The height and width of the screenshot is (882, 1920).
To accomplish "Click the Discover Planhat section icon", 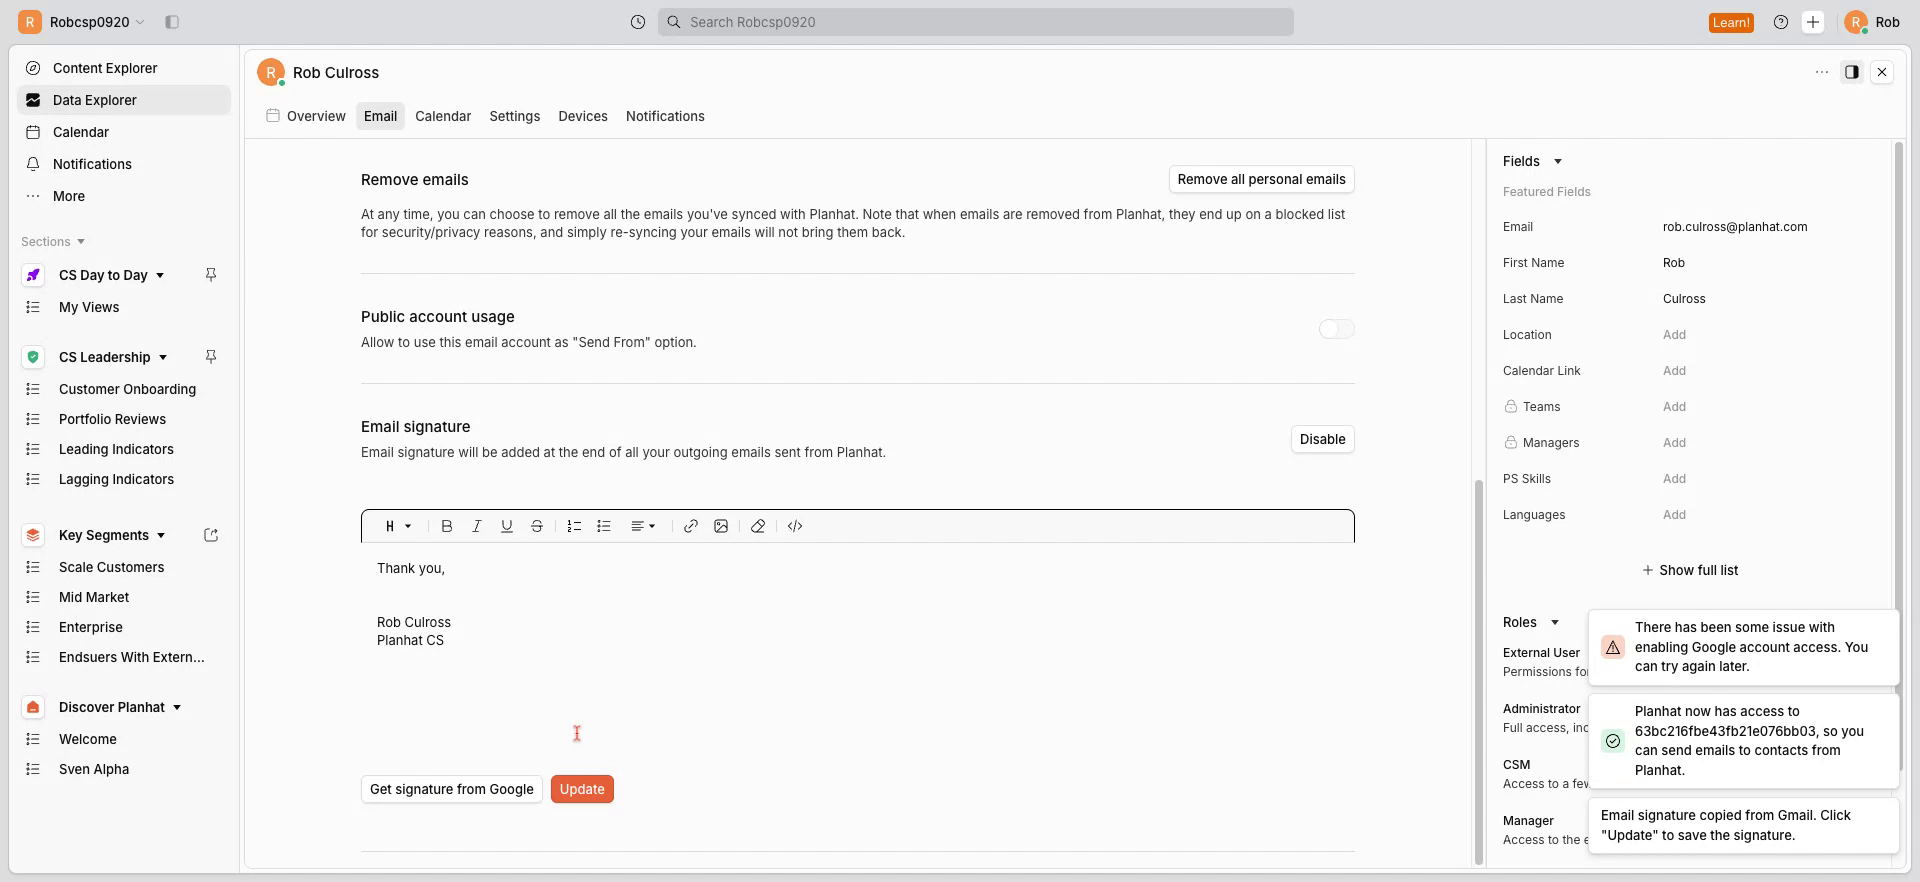I will pos(33,707).
